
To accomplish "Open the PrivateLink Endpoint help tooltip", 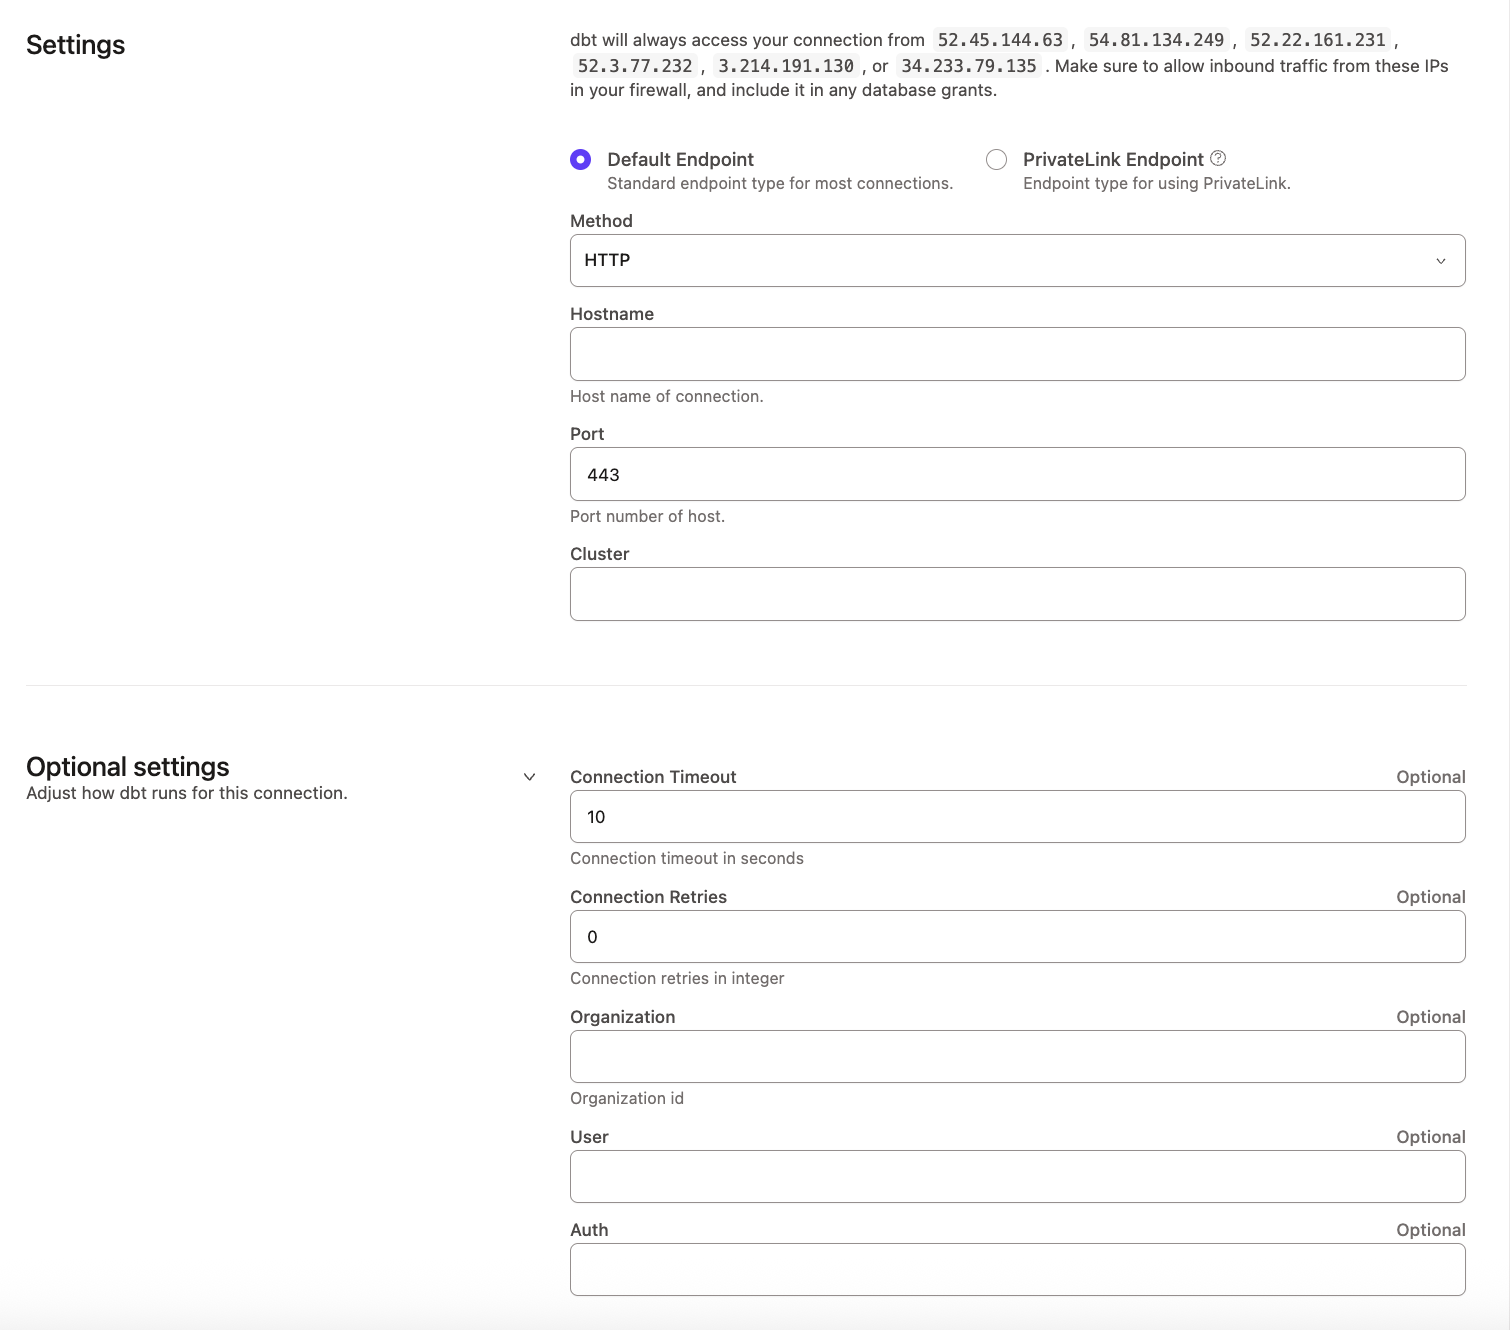I will pyautogui.click(x=1218, y=158).
